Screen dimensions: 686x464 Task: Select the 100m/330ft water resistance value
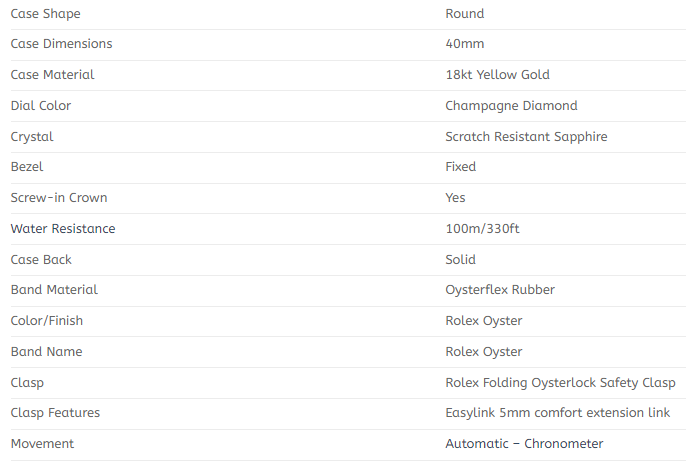[x=482, y=229]
